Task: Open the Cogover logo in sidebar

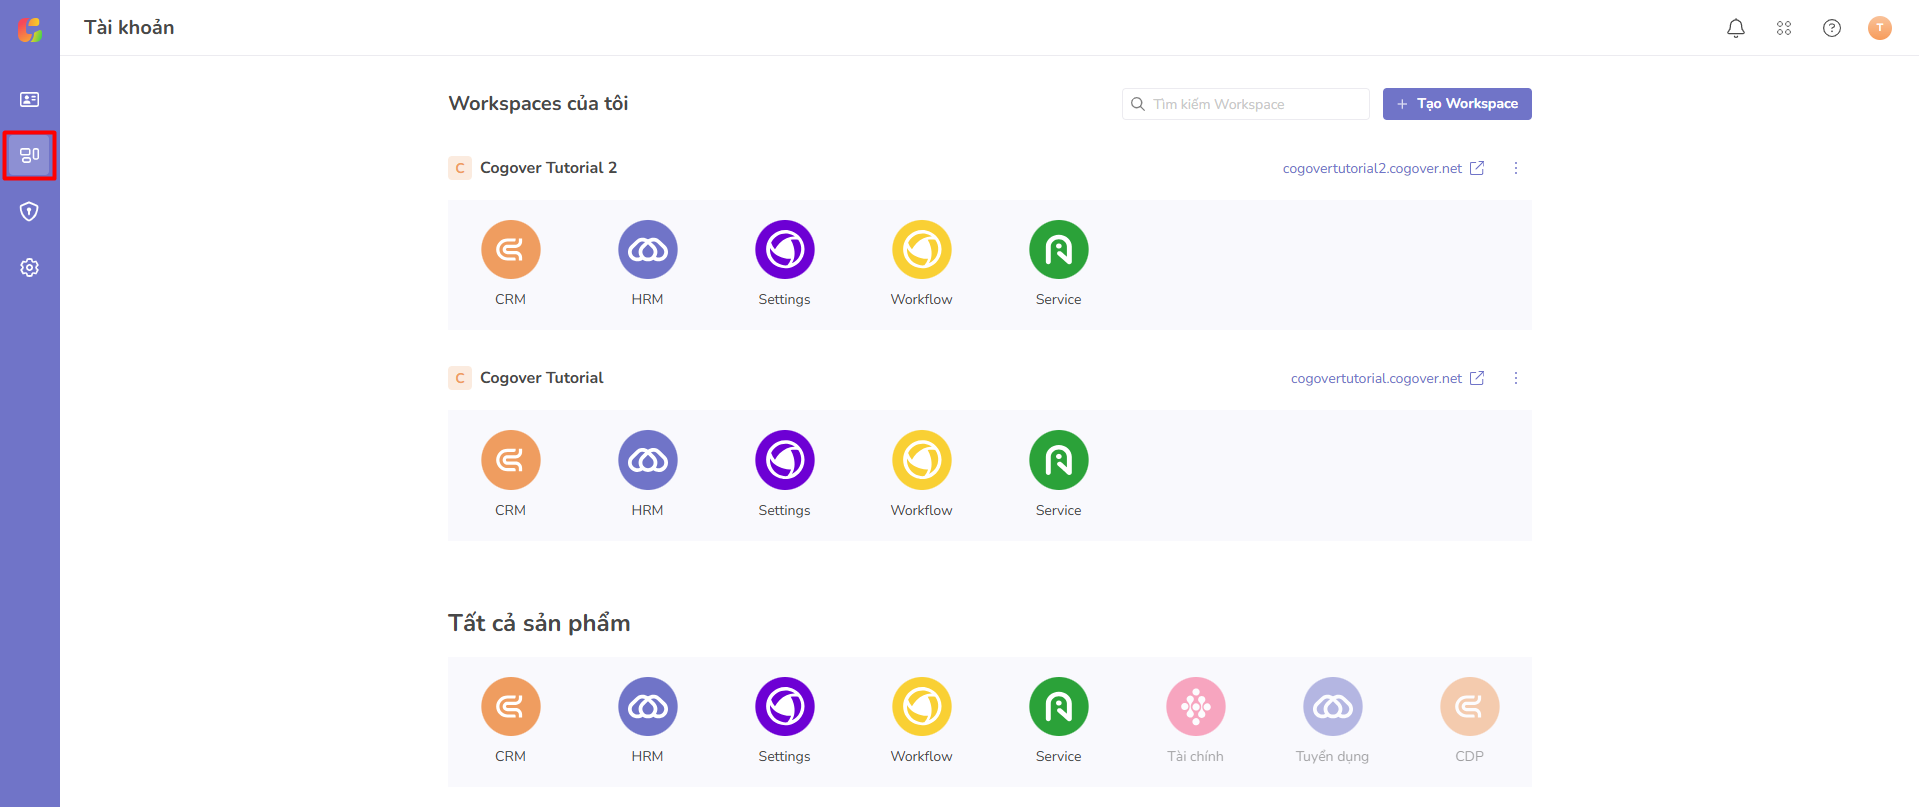Action: (30, 29)
